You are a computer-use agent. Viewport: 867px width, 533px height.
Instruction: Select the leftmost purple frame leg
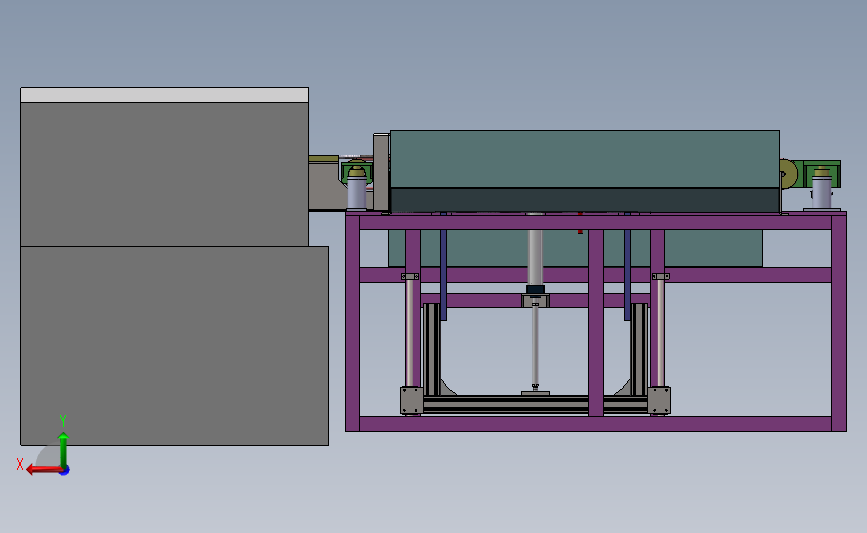tap(353, 322)
